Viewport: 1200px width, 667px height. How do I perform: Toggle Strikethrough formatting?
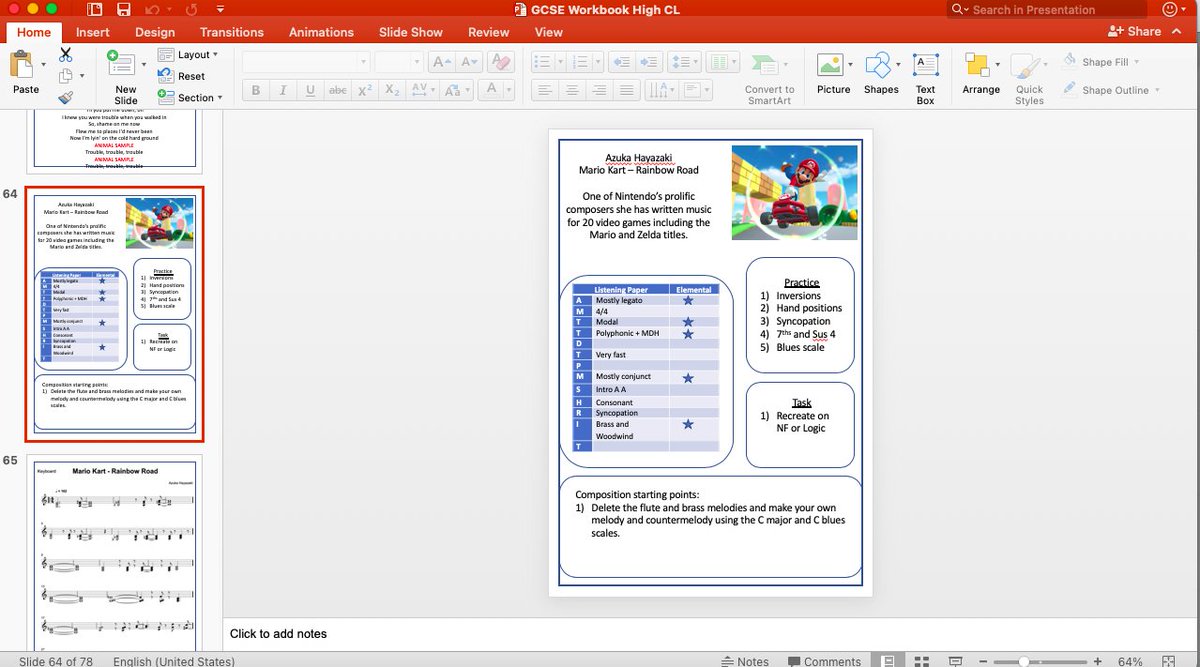[338, 90]
